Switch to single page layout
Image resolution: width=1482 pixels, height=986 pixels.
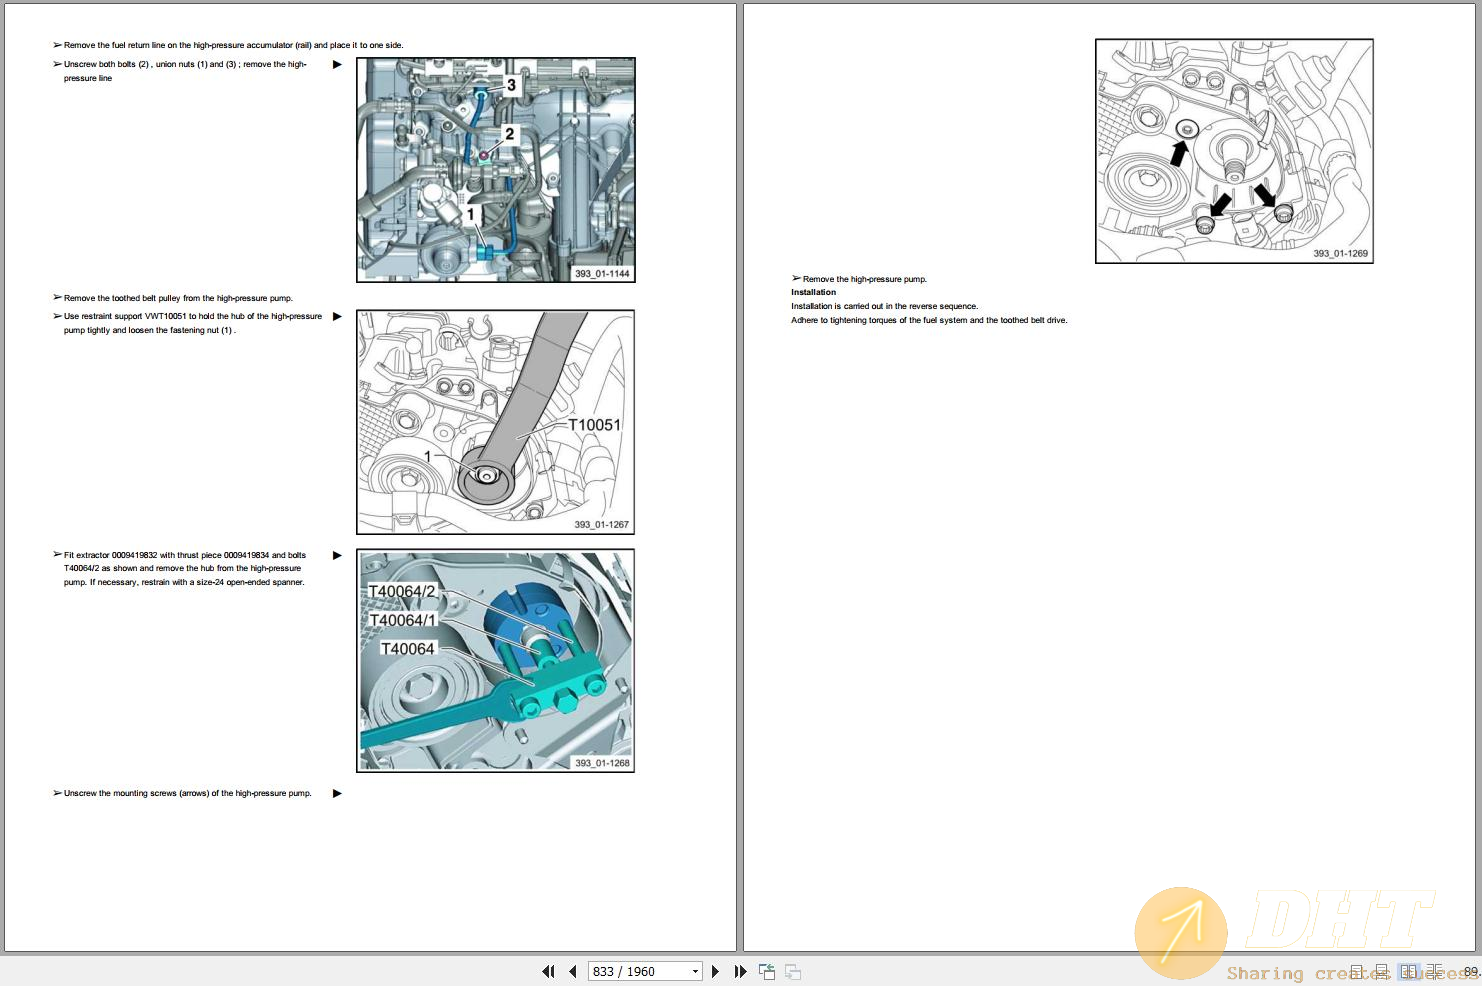coord(1356,972)
